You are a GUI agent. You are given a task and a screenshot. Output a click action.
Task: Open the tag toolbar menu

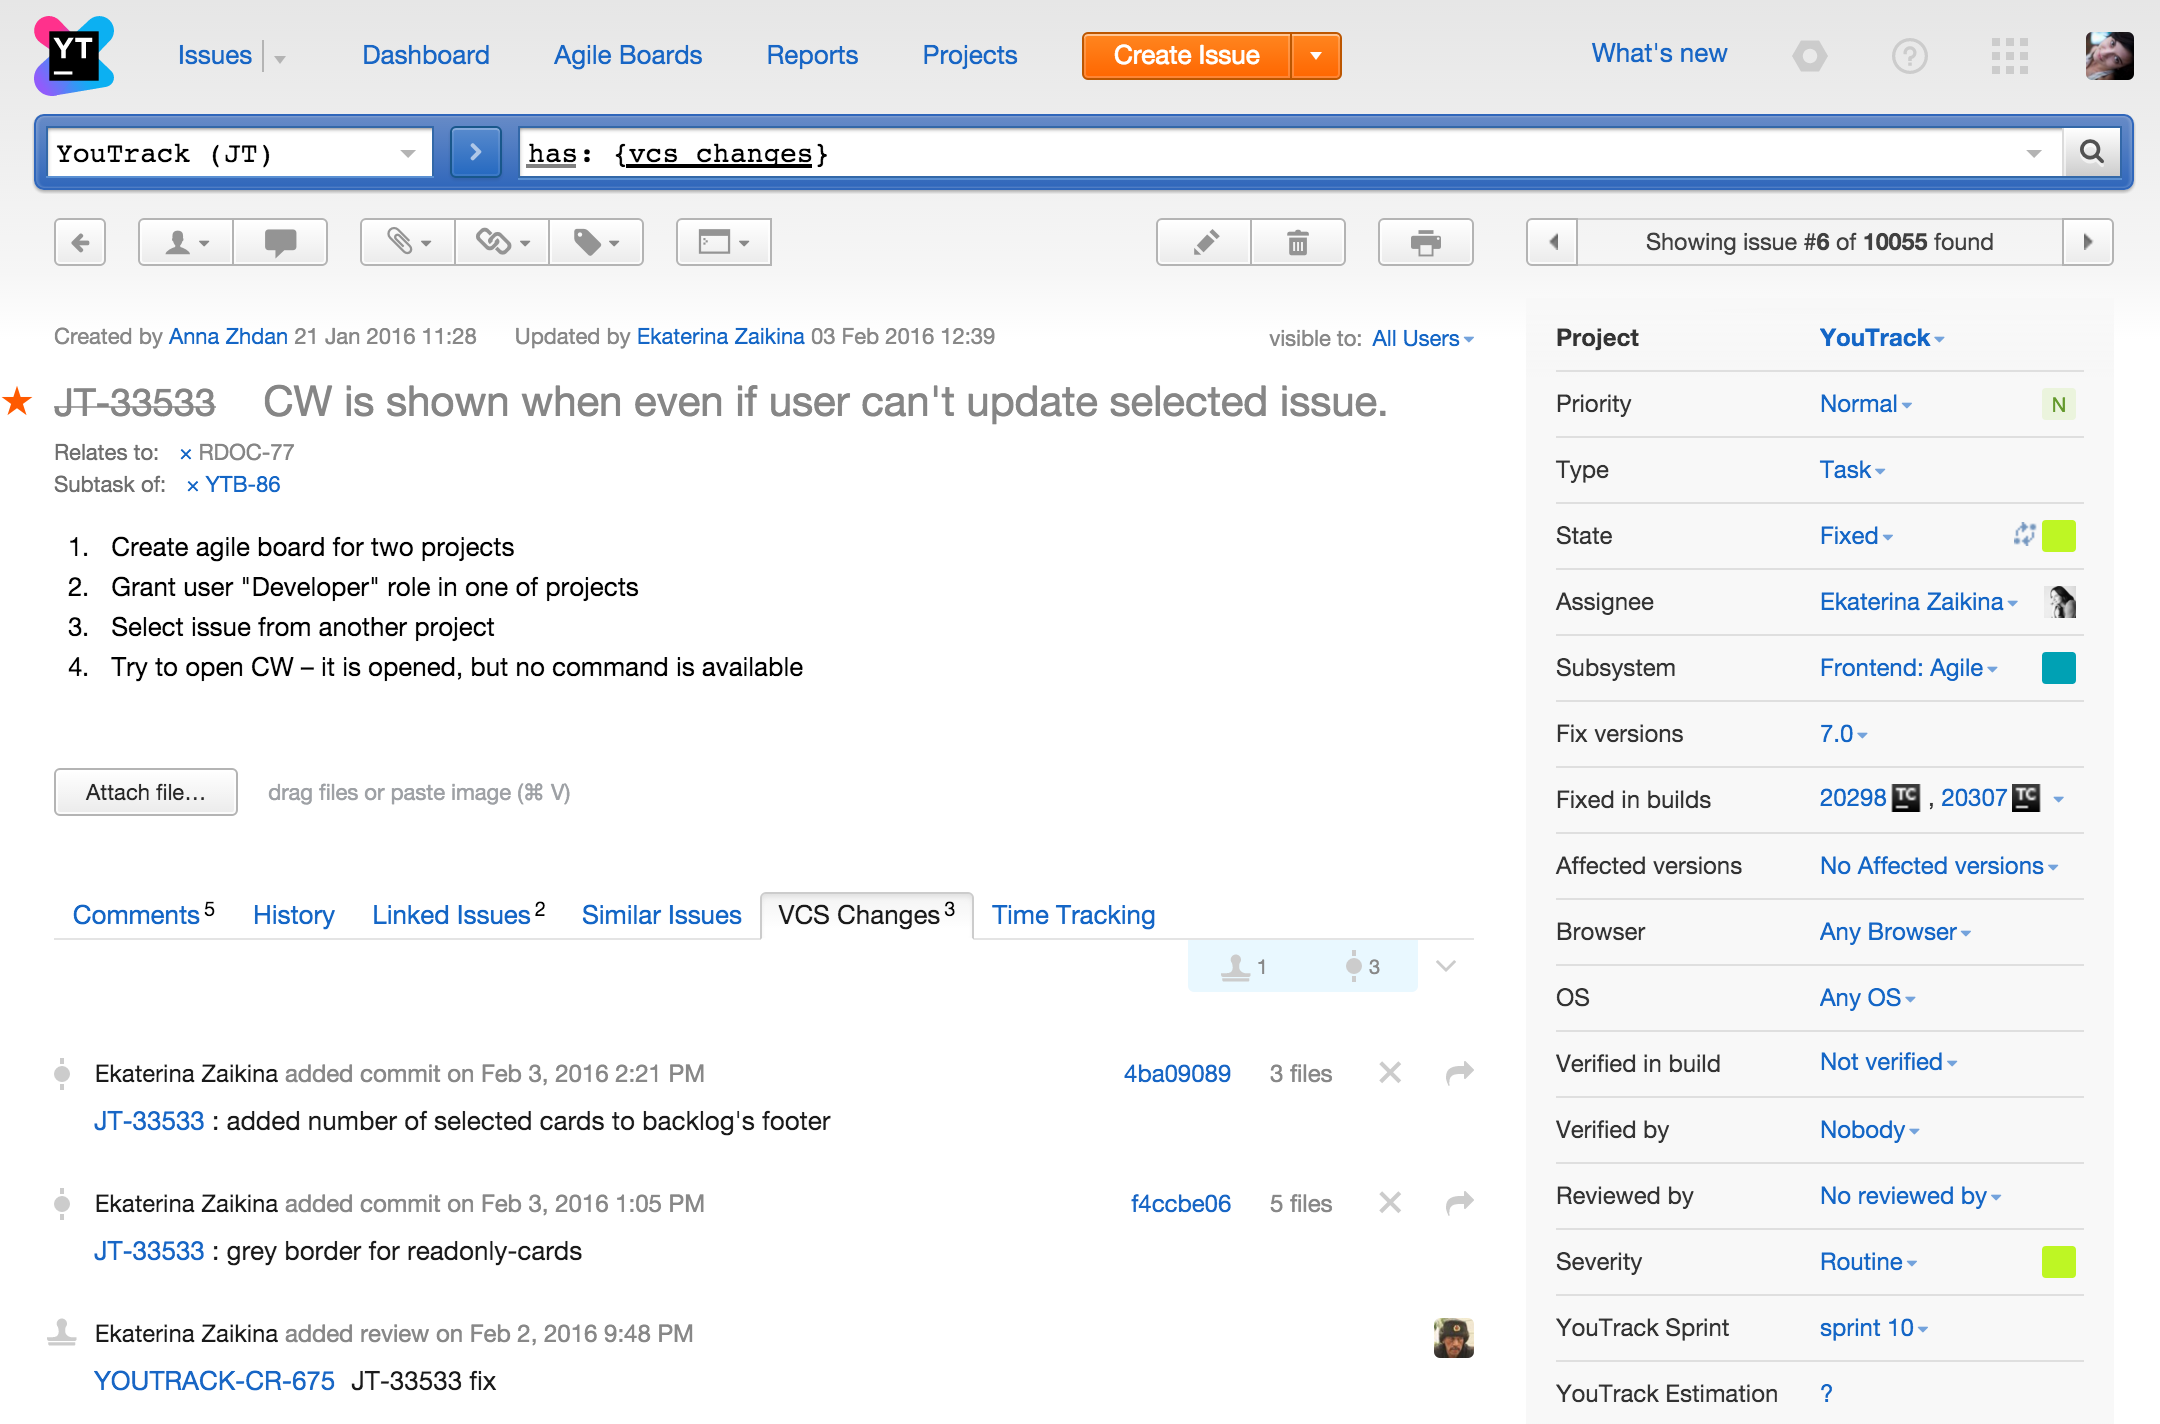pos(596,242)
